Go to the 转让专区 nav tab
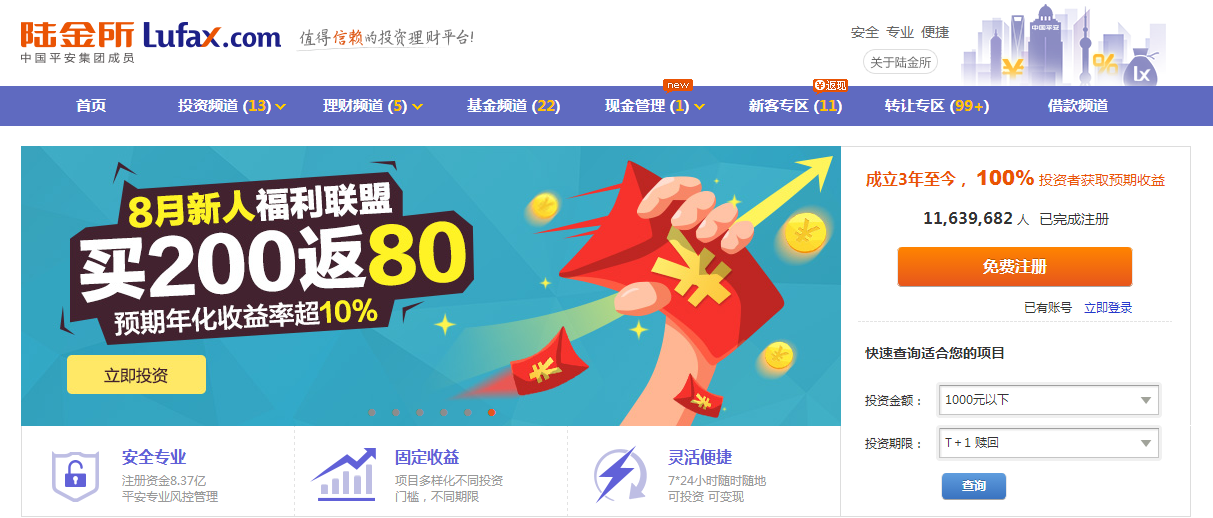Screen dimensions: 1213x518 937,106
